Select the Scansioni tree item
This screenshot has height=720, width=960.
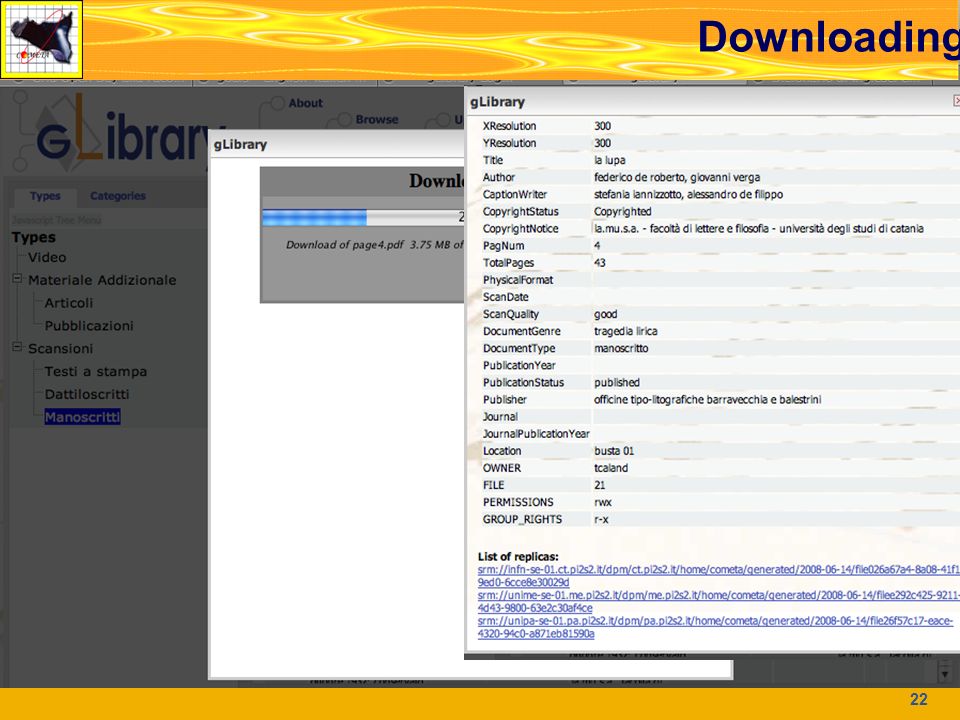tap(61, 349)
